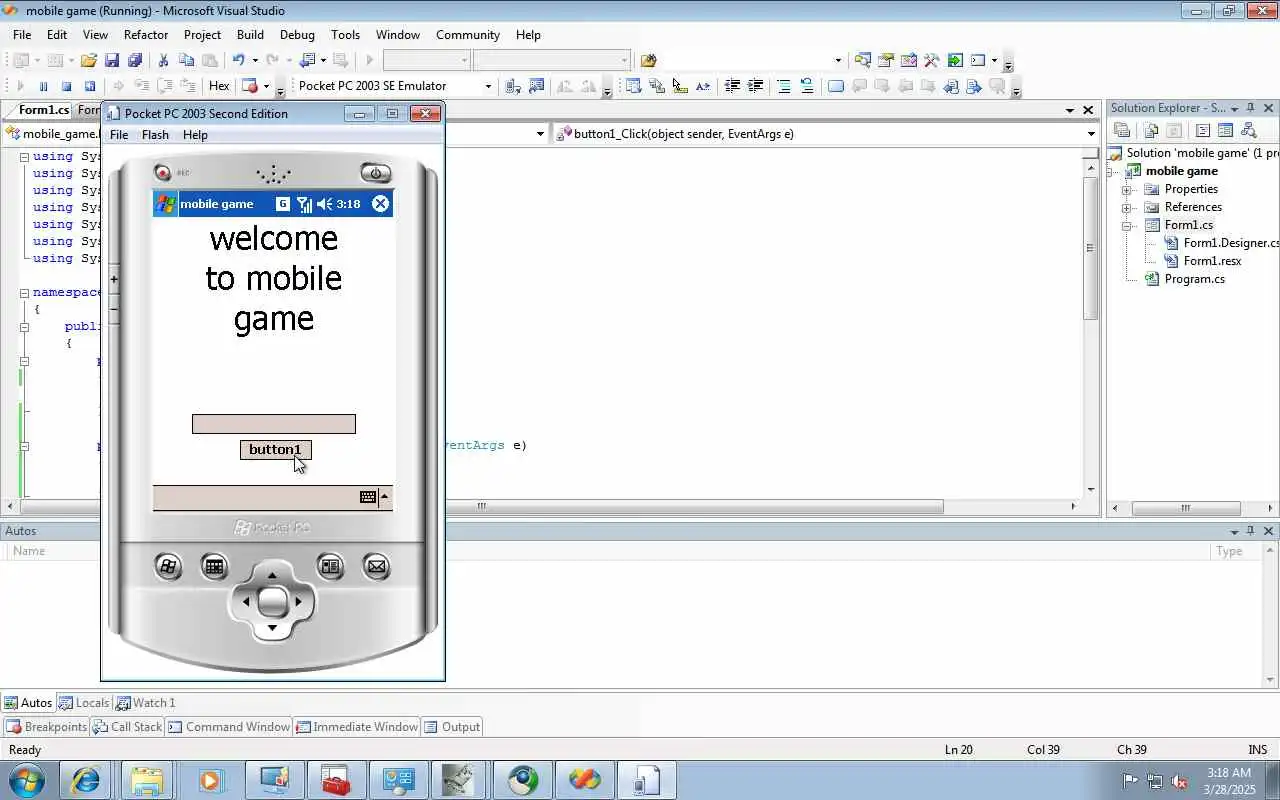Comment out the selected lines icon
Viewport: 1280px width, 800px height.
pyautogui.click(x=784, y=87)
